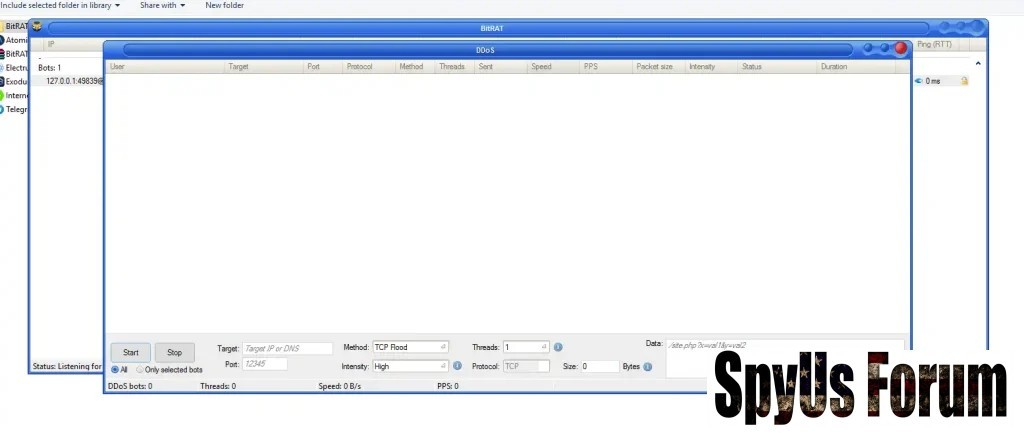Click the BitRAT logo in the title bar

pyautogui.click(x=37, y=26)
